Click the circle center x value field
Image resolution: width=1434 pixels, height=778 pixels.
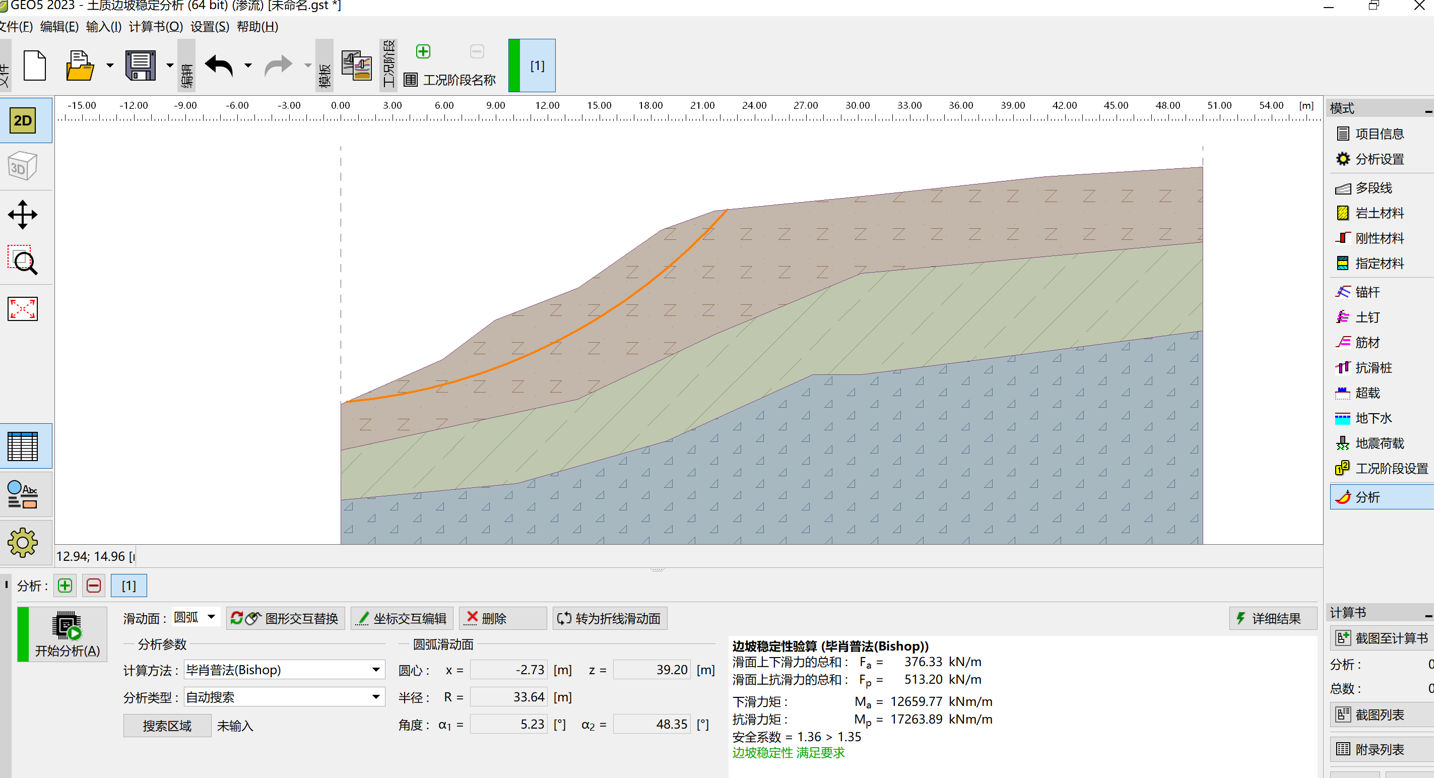click(509, 670)
